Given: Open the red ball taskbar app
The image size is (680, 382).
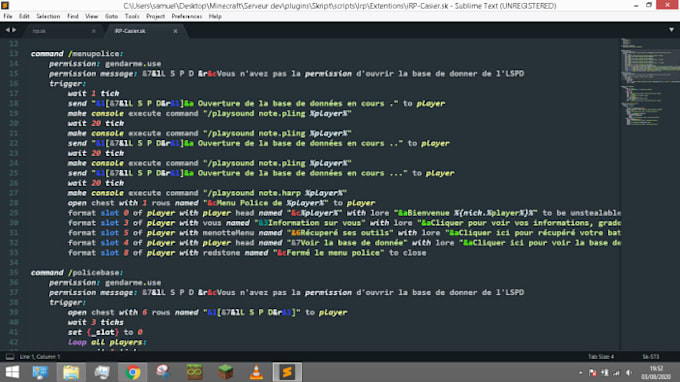Looking at the screenshot, I should [x=163, y=372].
